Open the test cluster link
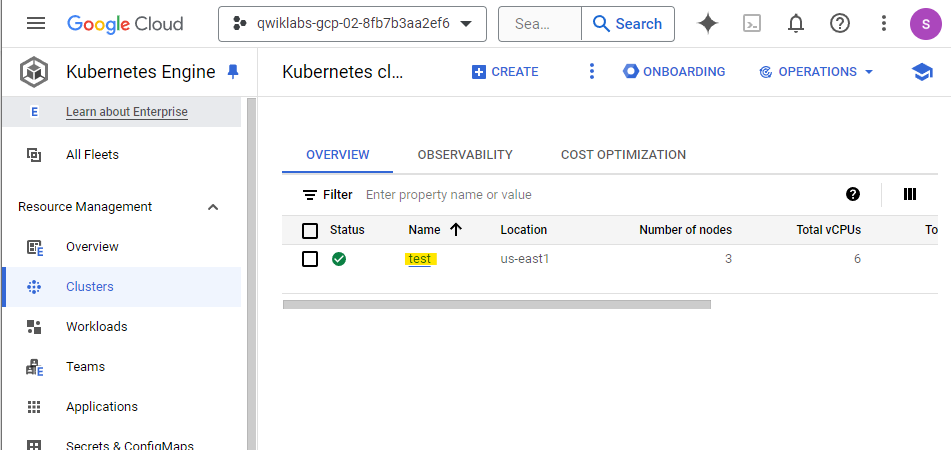The image size is (951, 450). click(x=420, y=259)
